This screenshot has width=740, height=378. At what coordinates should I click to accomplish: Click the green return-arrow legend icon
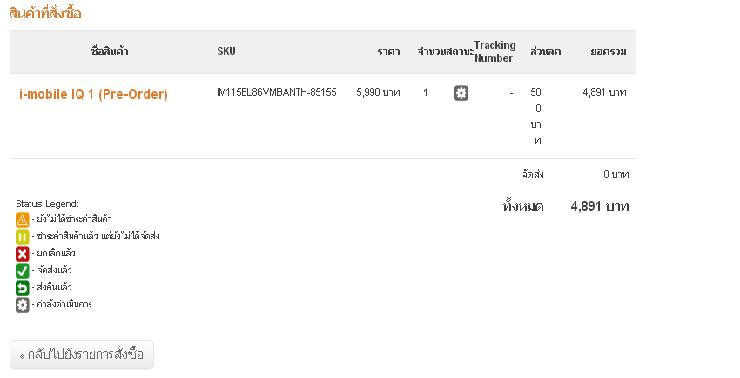tap(22, 288)
